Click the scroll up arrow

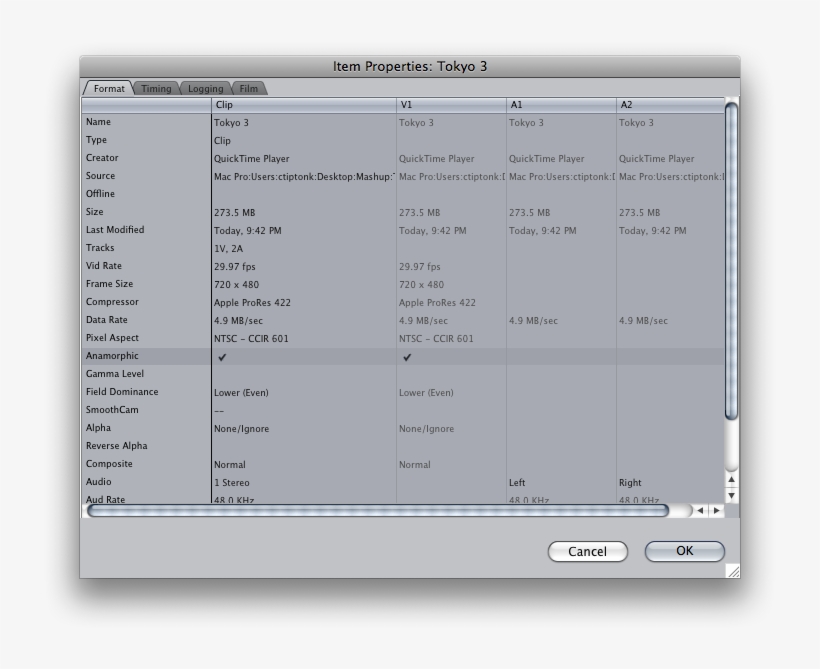(x=731, y=481)
